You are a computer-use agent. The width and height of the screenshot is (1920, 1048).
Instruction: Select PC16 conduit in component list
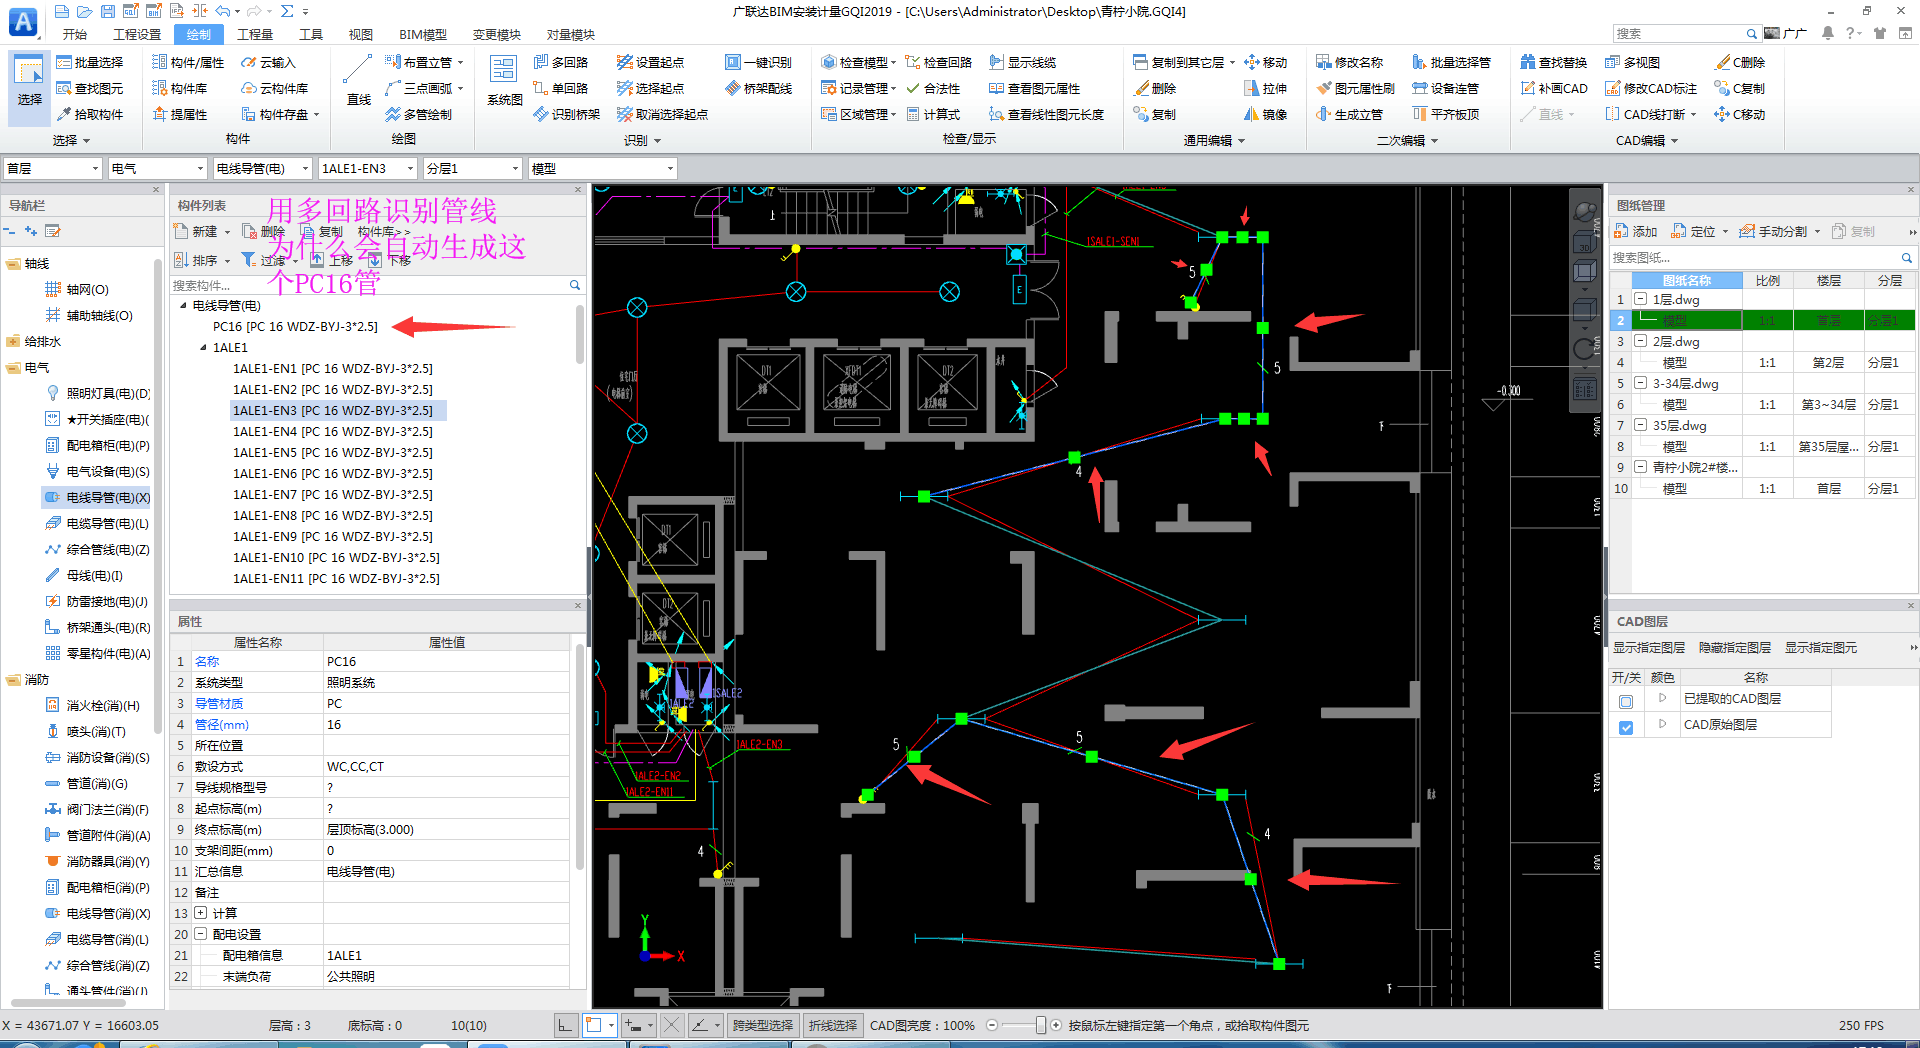[295, 327]
